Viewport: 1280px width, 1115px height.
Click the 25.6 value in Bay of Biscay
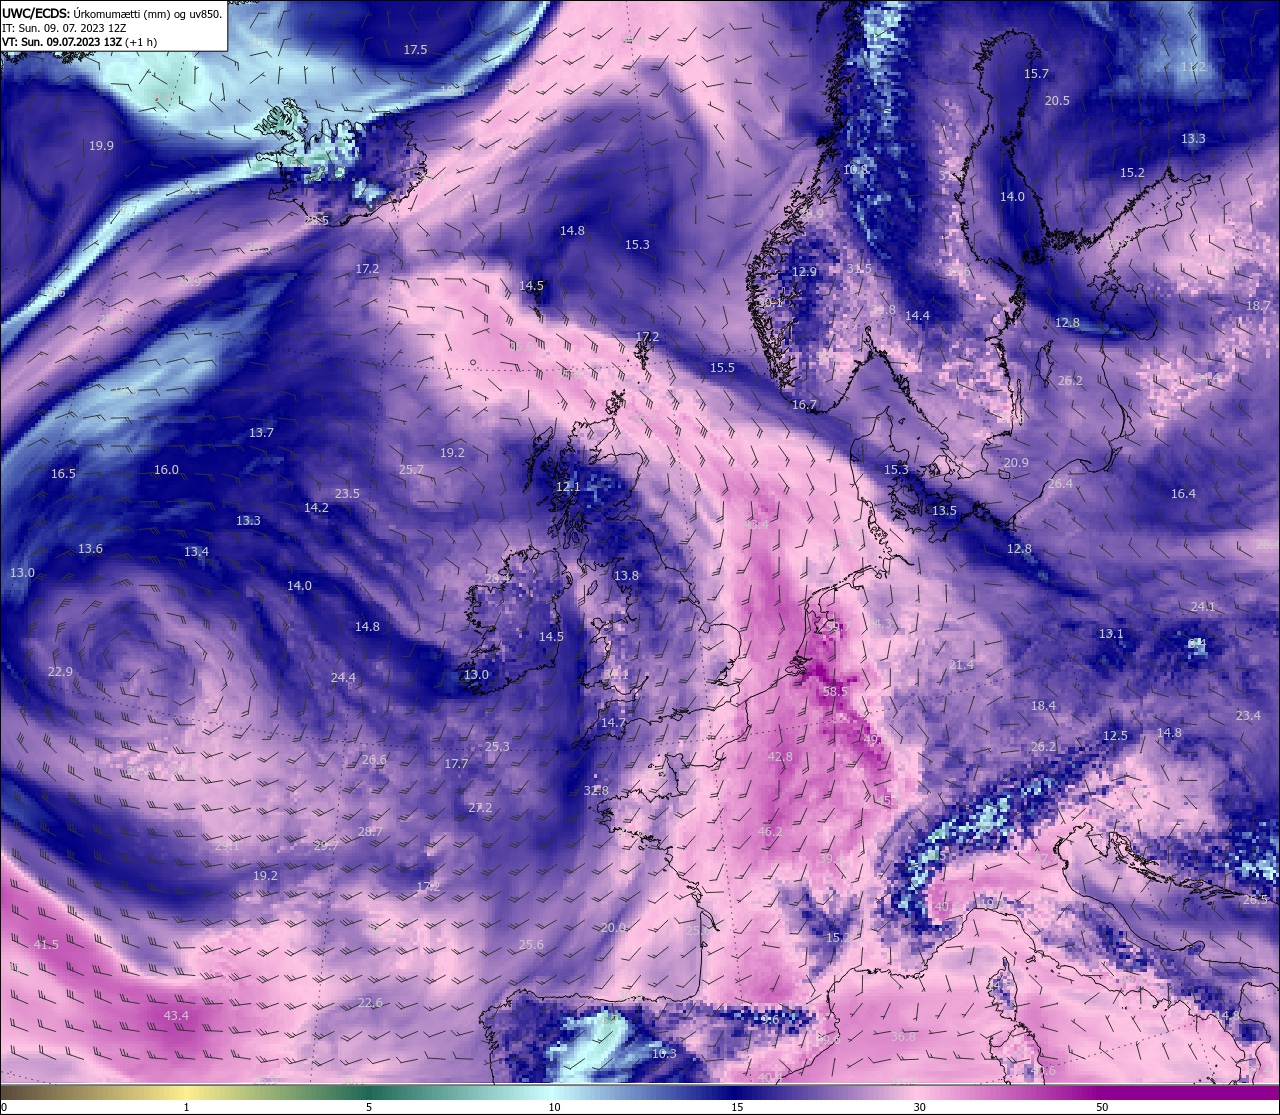pos(531,945)
